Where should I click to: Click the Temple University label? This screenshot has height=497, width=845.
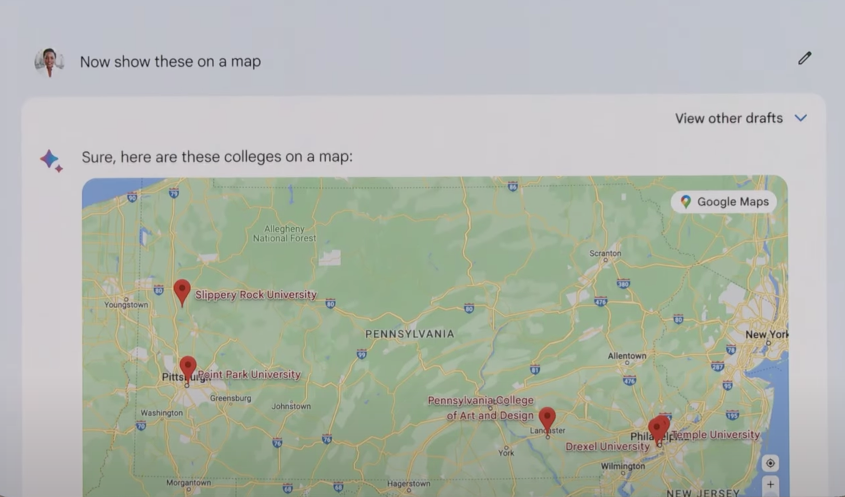coord(716,434)
